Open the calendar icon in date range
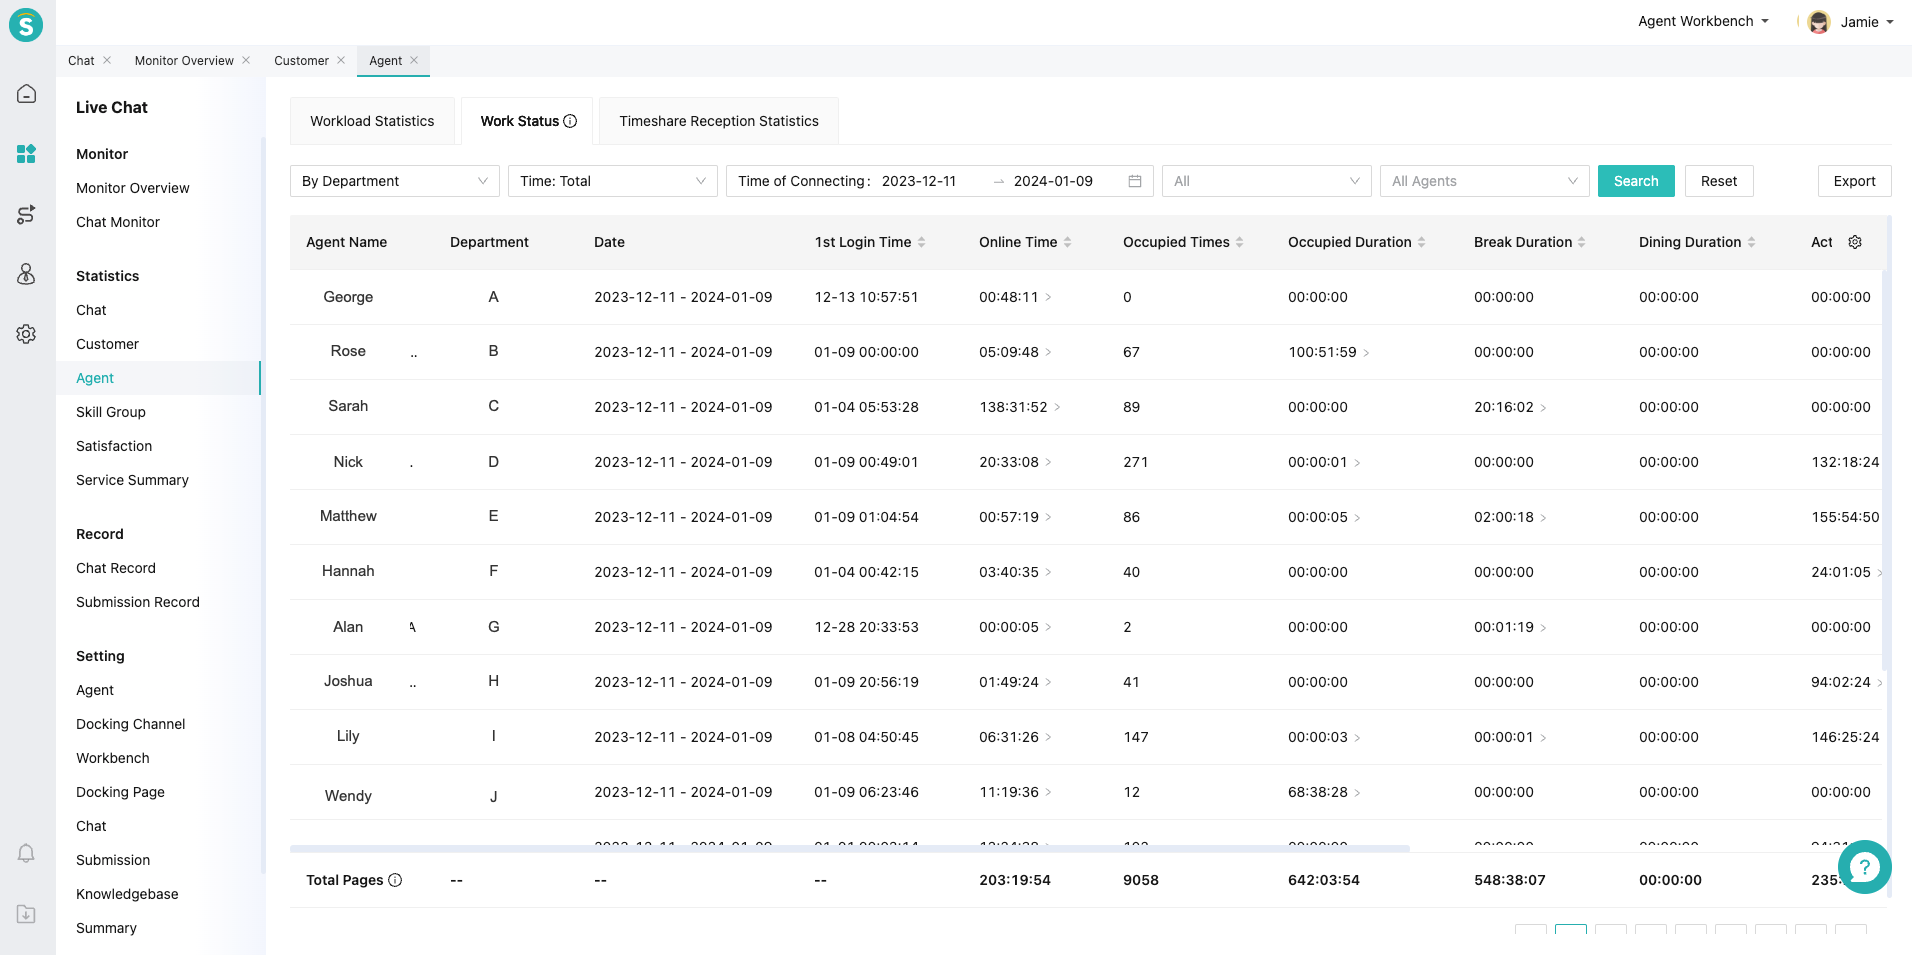The image size is (1912, 955). pos(1135,181)
